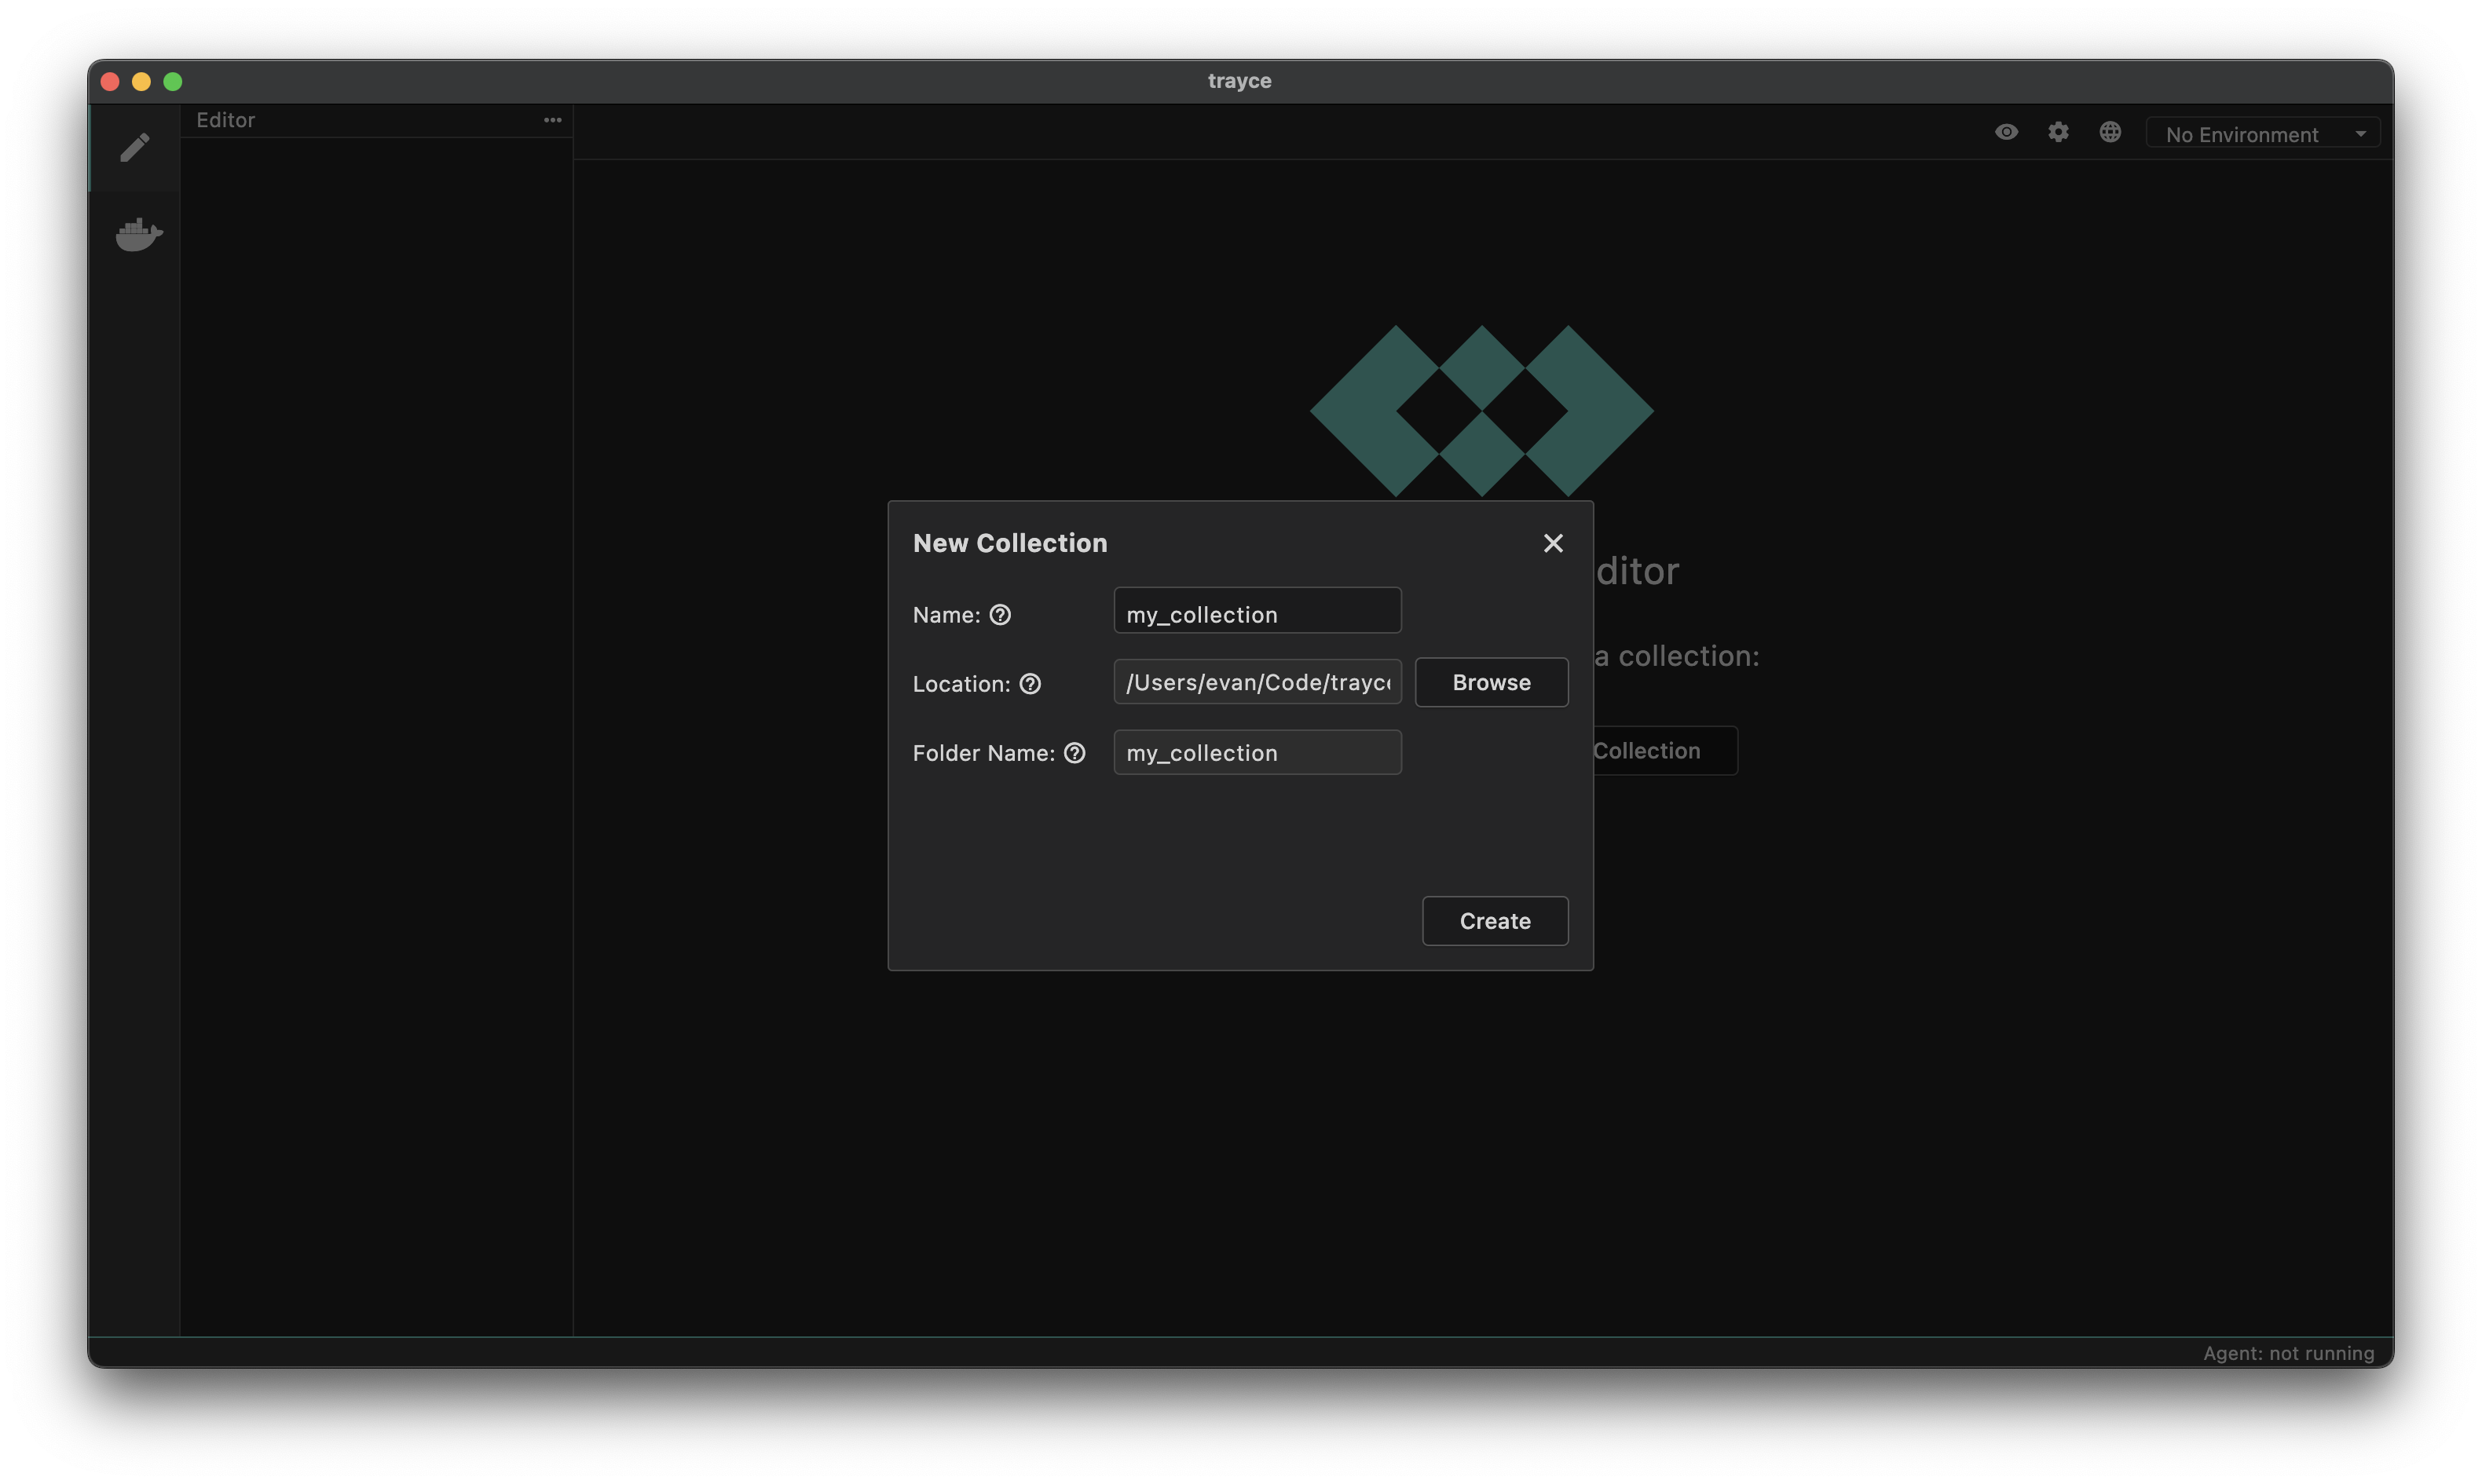Click the trayce window title
The height and width of the screenshot is (1484, 2482).
pos(1240,81)
